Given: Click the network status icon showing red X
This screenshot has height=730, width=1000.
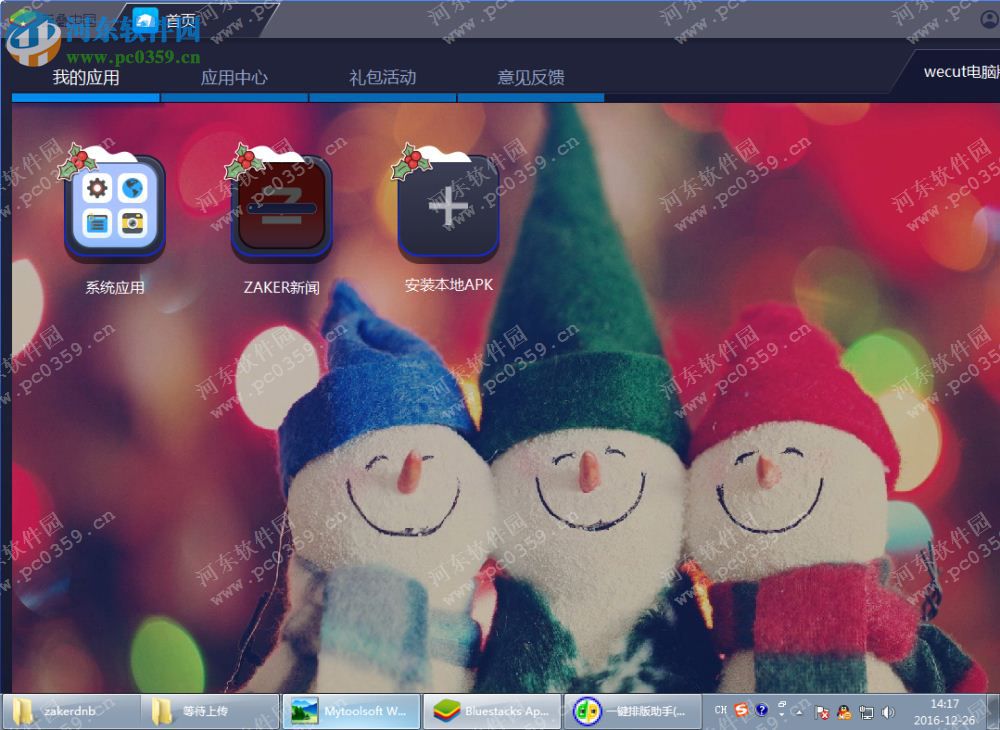Looking at the screenshot, I should click(823, 712).
